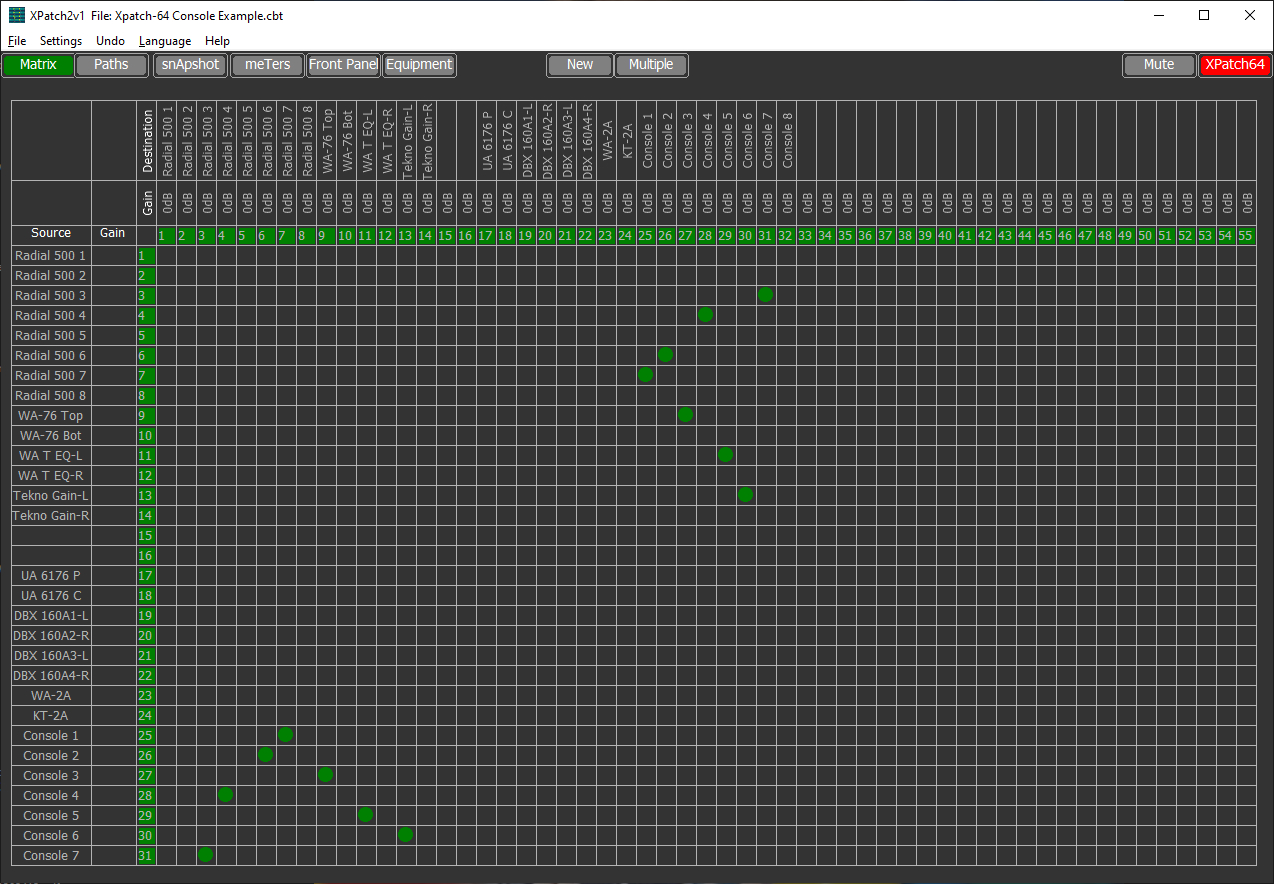
Task: Open the snApshot view
Action: click(190, 64)
